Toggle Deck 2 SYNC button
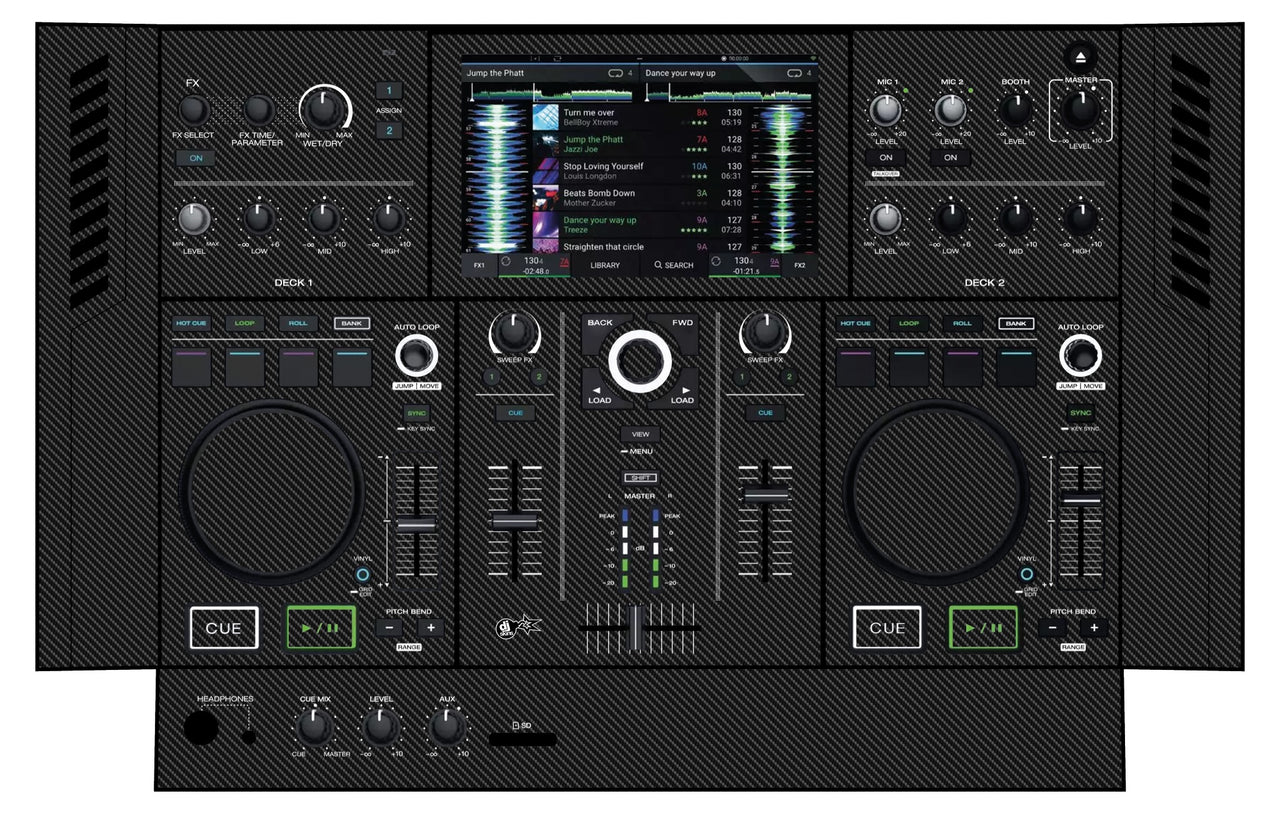Screen dimensions: 1280x813 [1080, 413]
